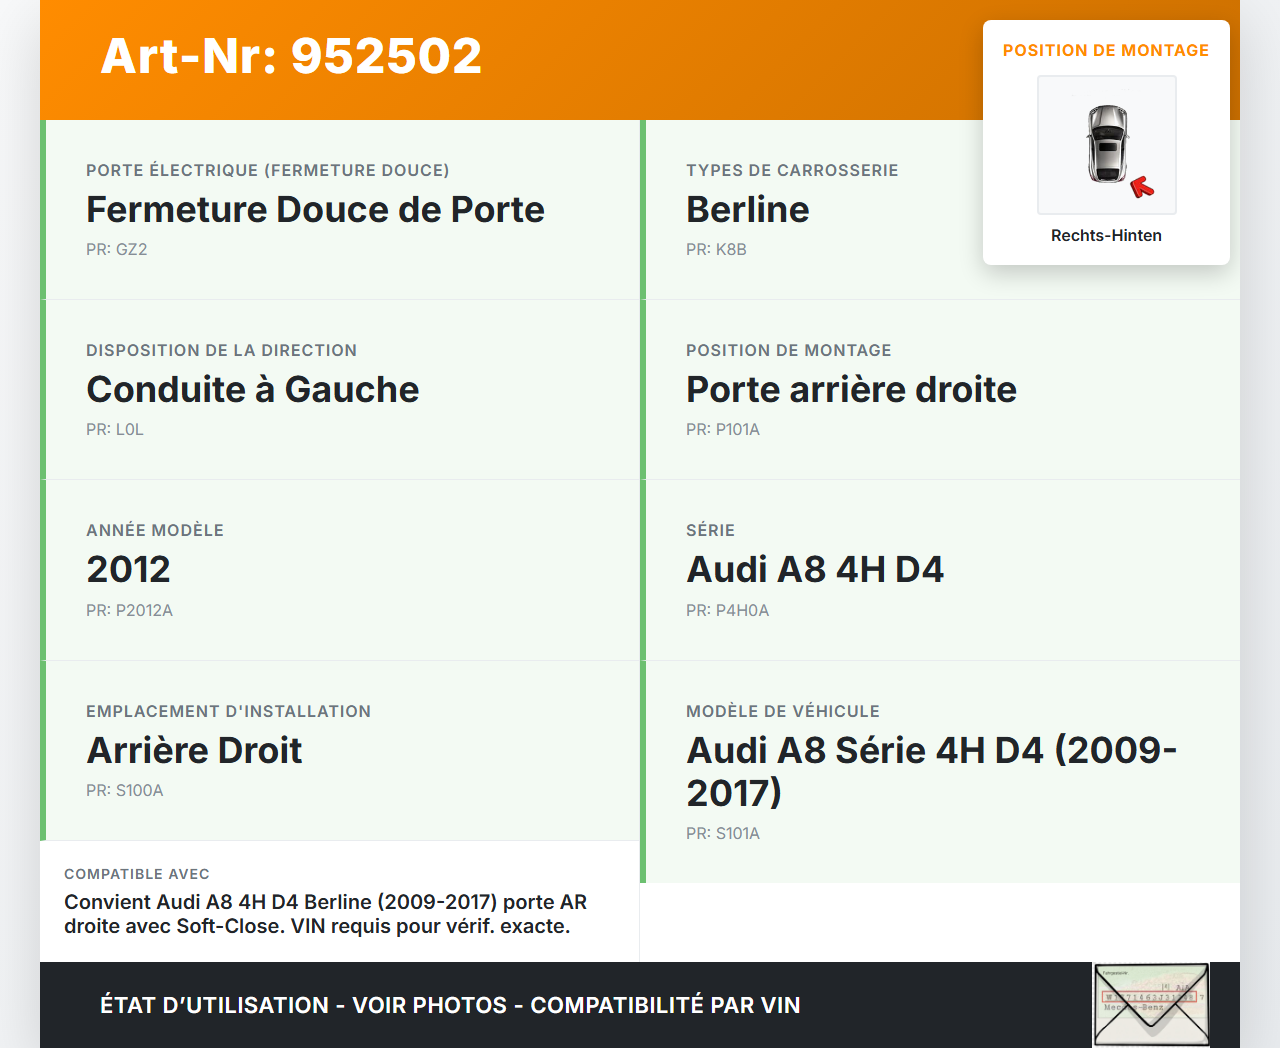Screen dimensions: 1280x1048
Task: Click the car position diagram image
Action: [x=1106, y=145]
